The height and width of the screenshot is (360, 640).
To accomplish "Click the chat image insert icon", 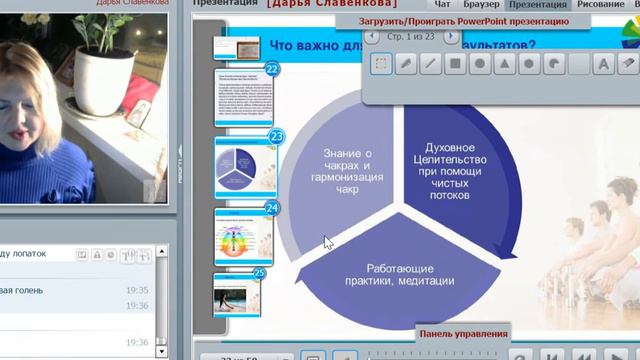I will pos(82,255).
